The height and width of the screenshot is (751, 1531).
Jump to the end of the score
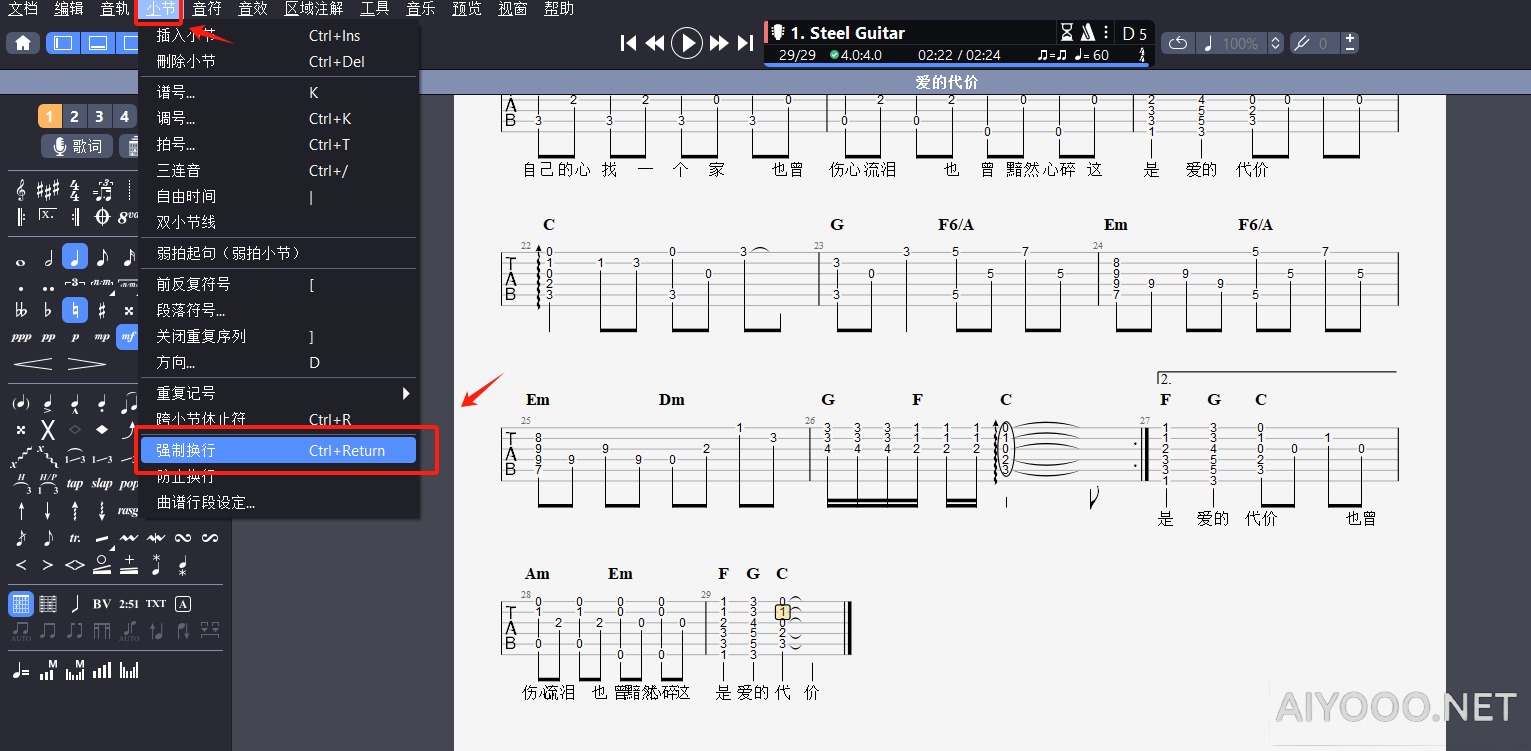[x=745, y=43]
